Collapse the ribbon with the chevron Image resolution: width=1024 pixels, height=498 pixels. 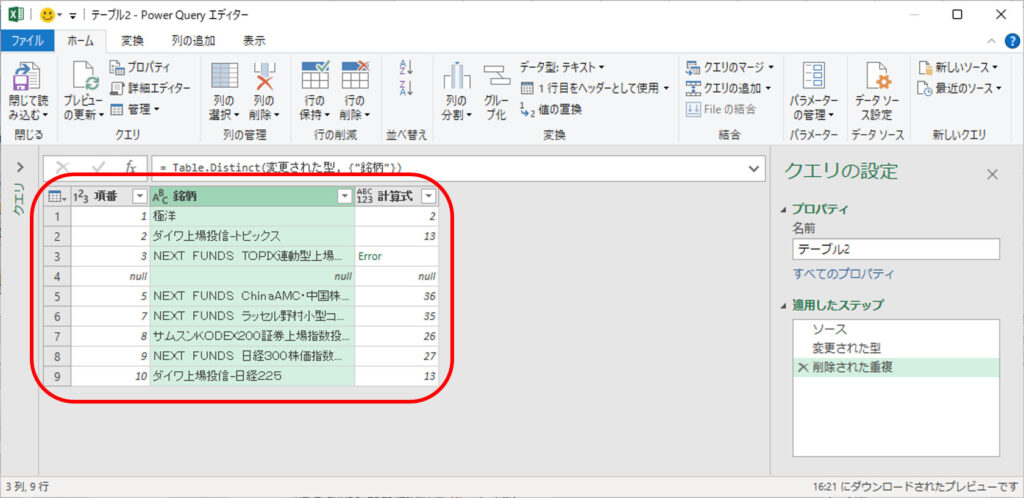point(992,41)
